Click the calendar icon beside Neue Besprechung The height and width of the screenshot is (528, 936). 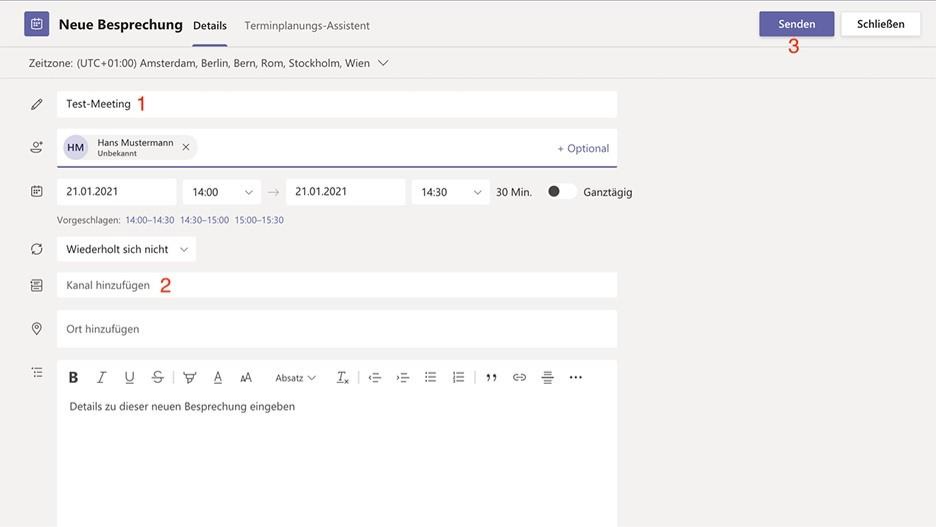click(36, 24)
